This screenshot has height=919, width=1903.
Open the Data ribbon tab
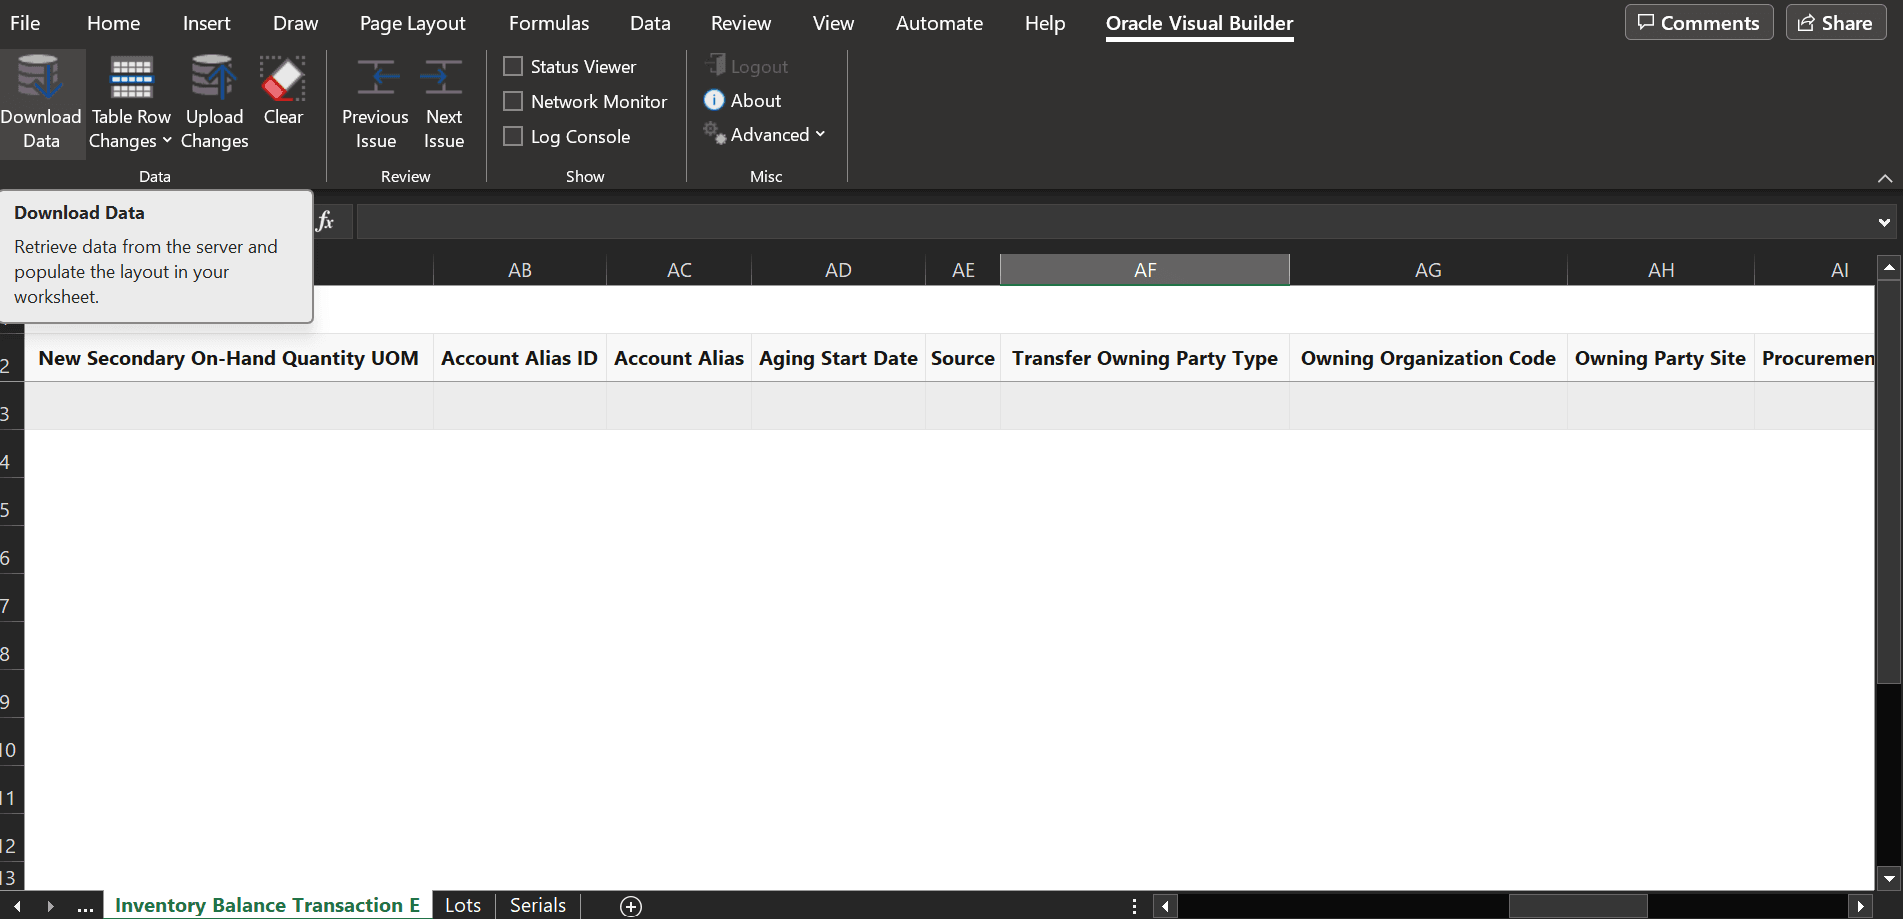650,23
